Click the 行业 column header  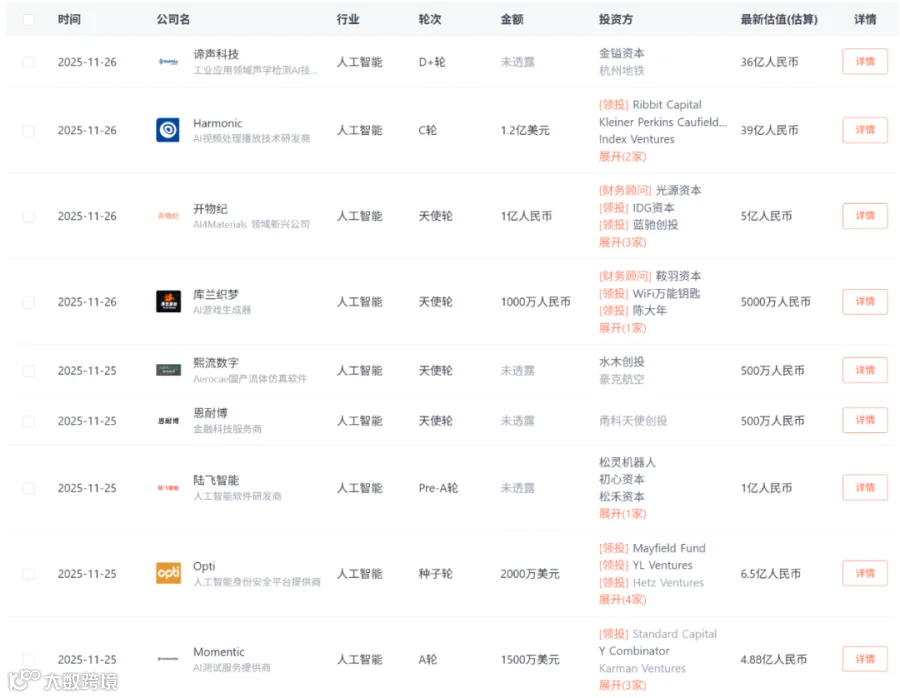click(x=348, y=20)
